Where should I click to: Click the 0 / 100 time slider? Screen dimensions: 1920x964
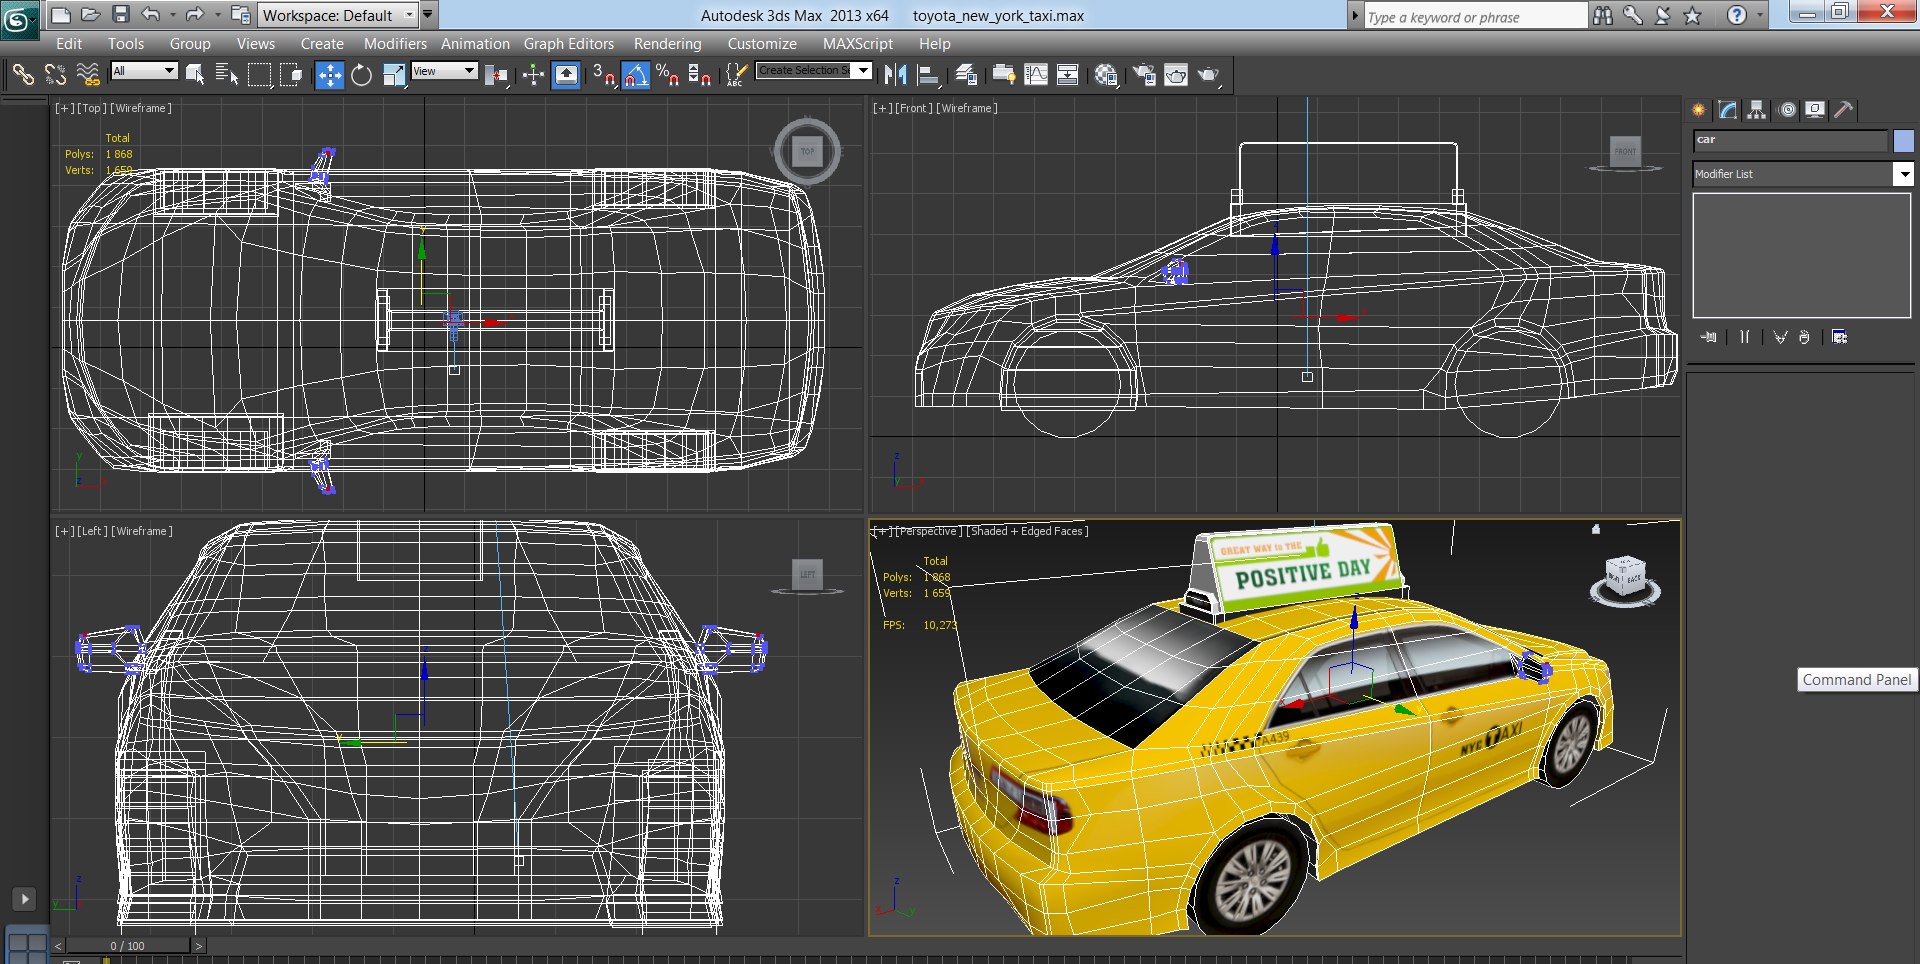(127, 945)
